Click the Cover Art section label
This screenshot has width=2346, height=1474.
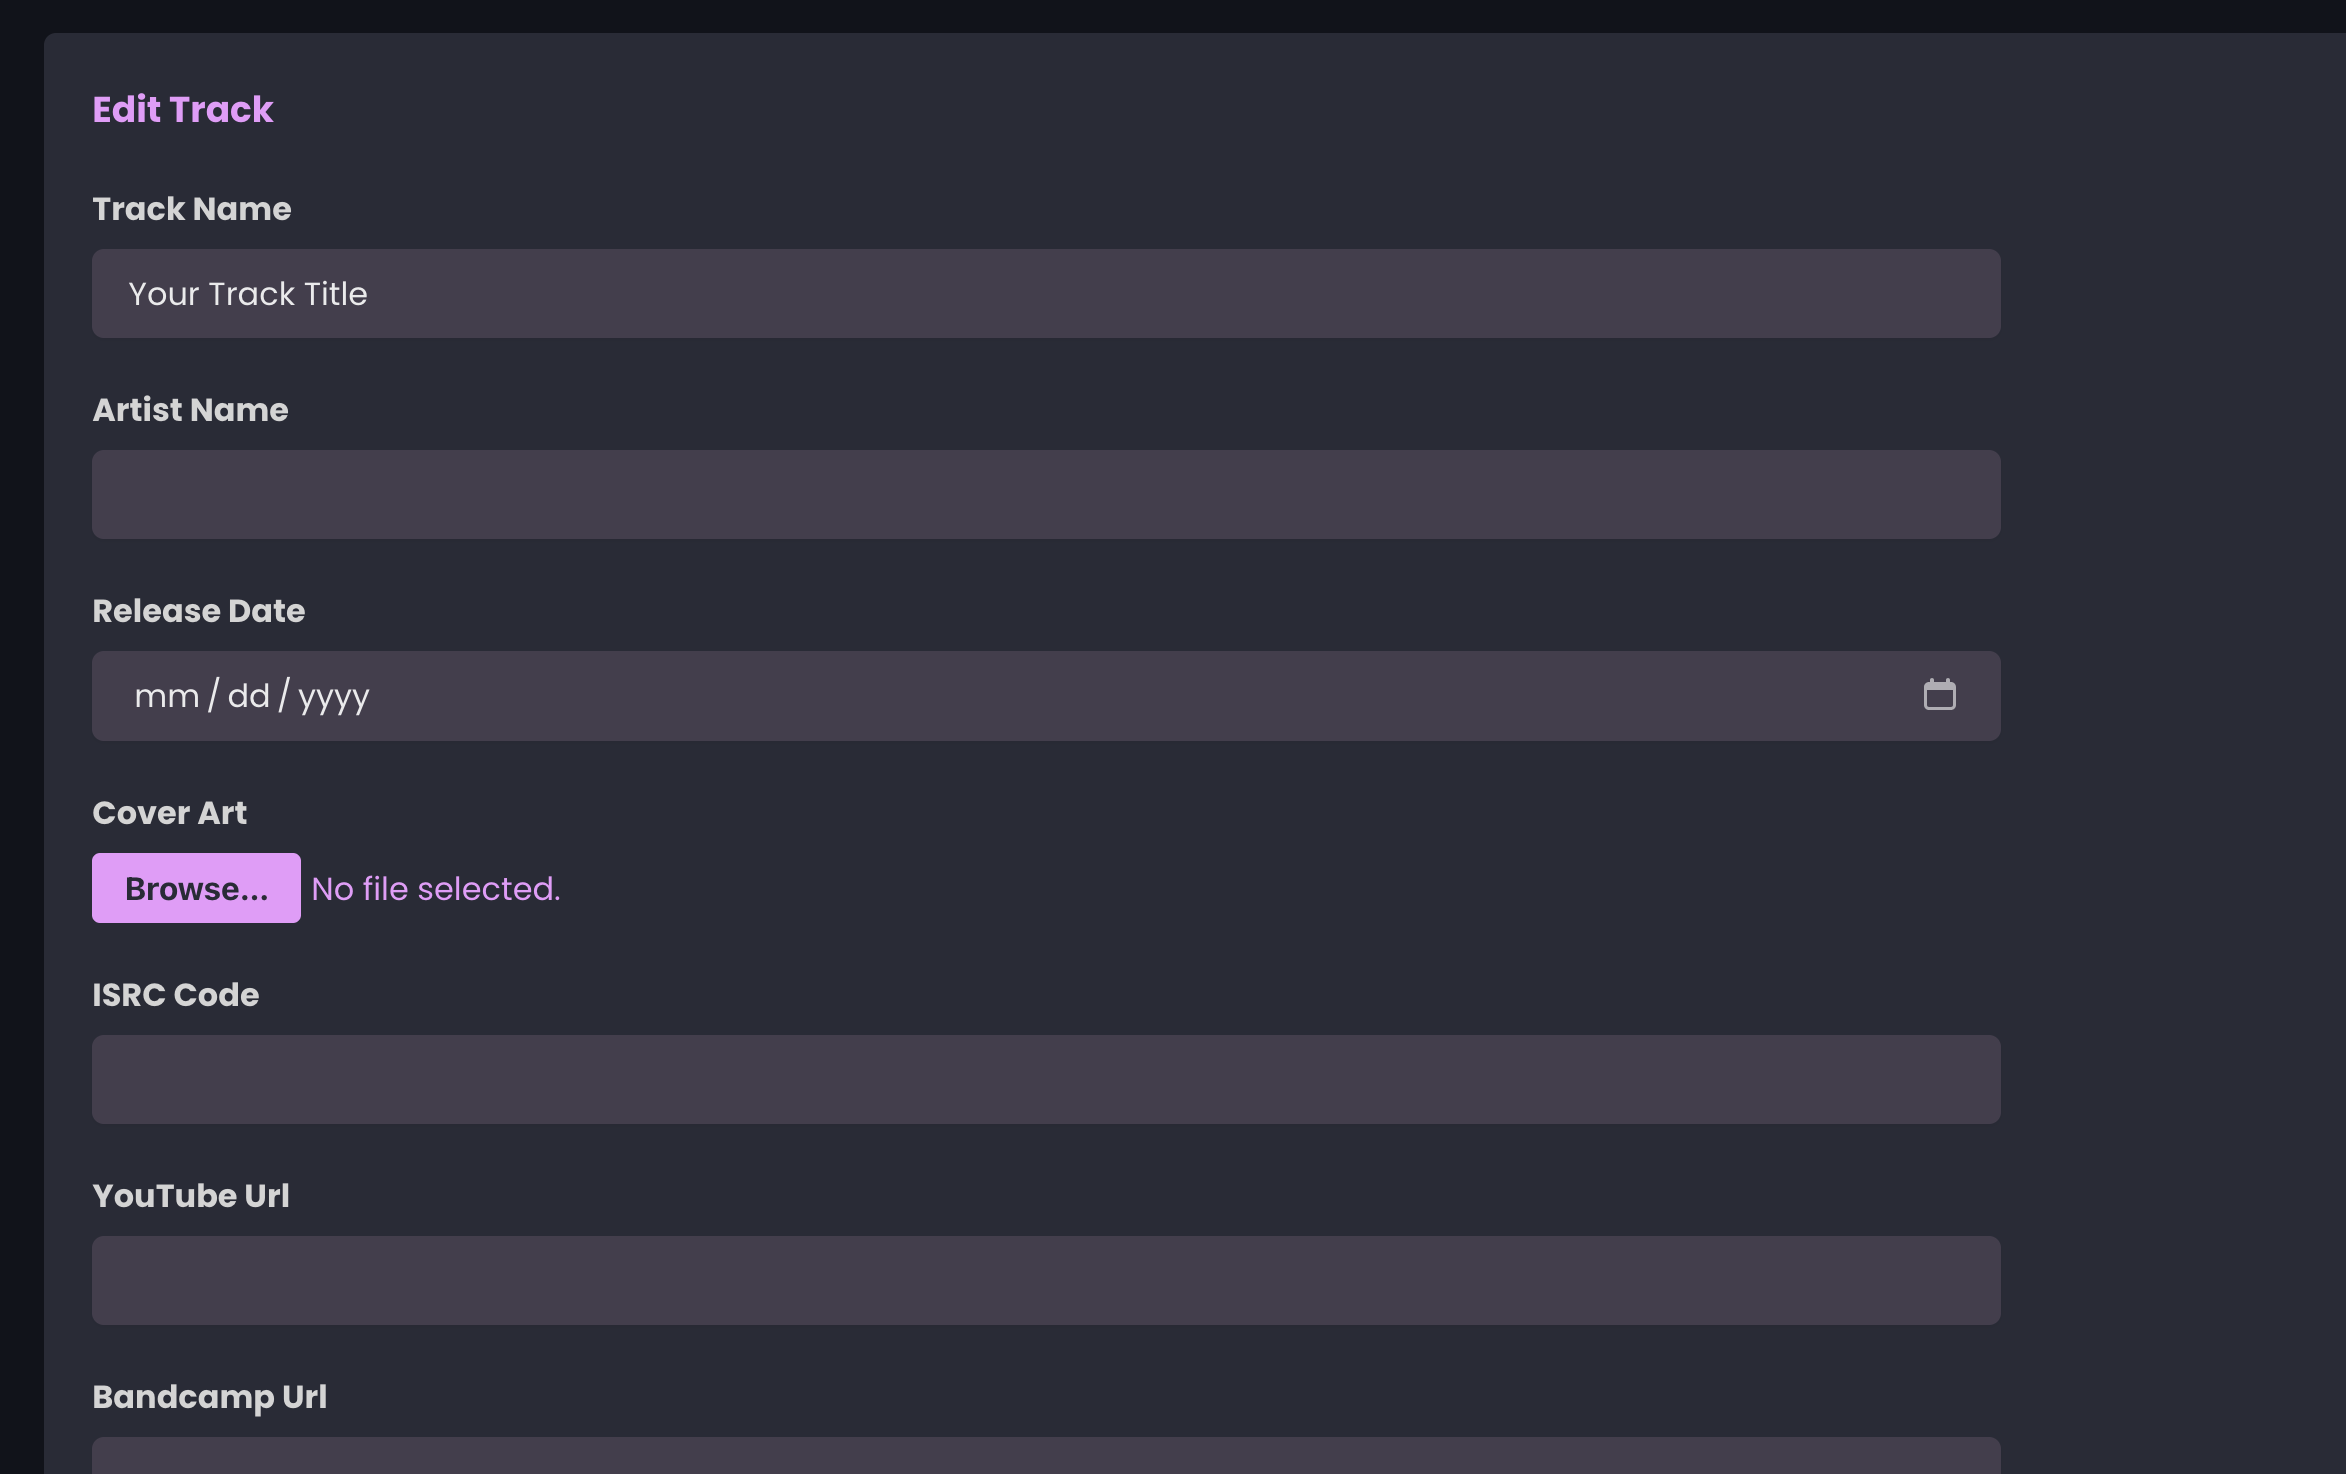pyautogui.click(x=169, y=812)
